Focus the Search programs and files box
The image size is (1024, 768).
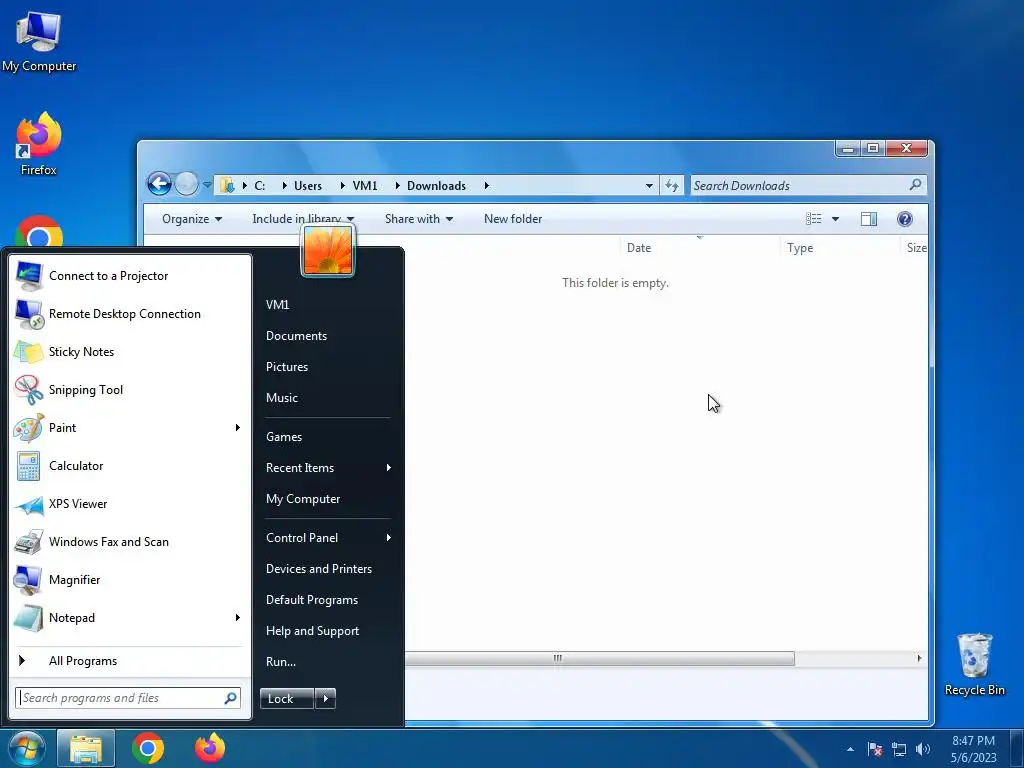click(128, 698)
